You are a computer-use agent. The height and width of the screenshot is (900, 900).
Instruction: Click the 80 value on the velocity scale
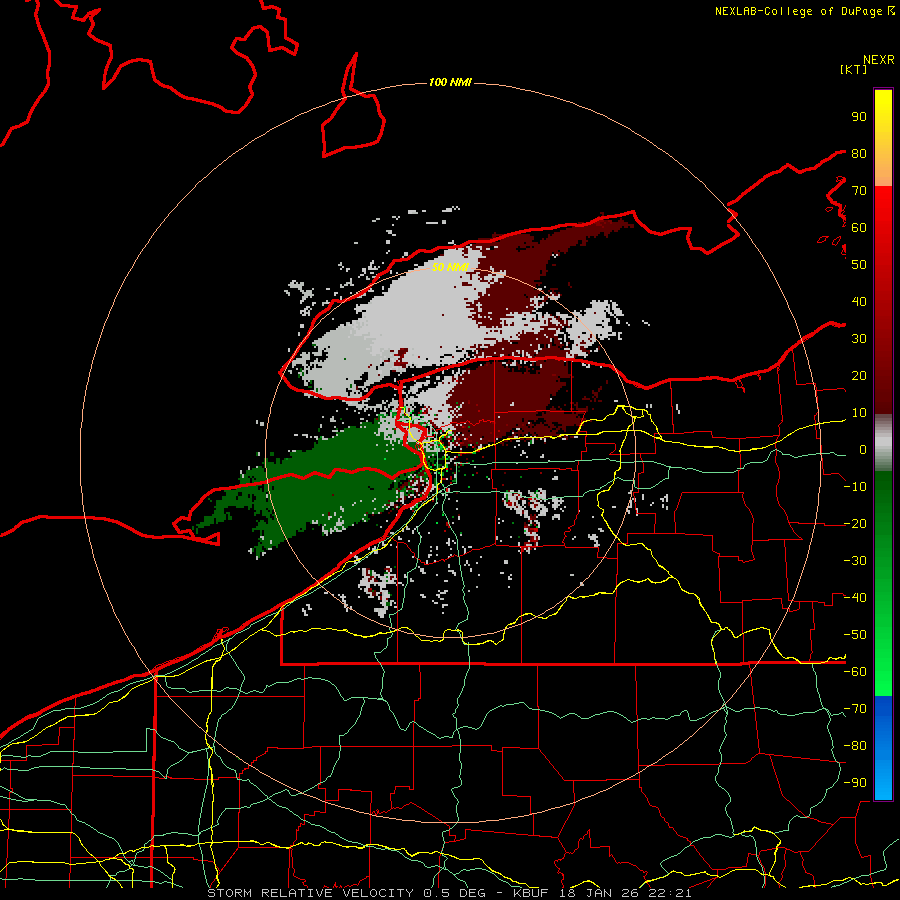click(859, 154)
